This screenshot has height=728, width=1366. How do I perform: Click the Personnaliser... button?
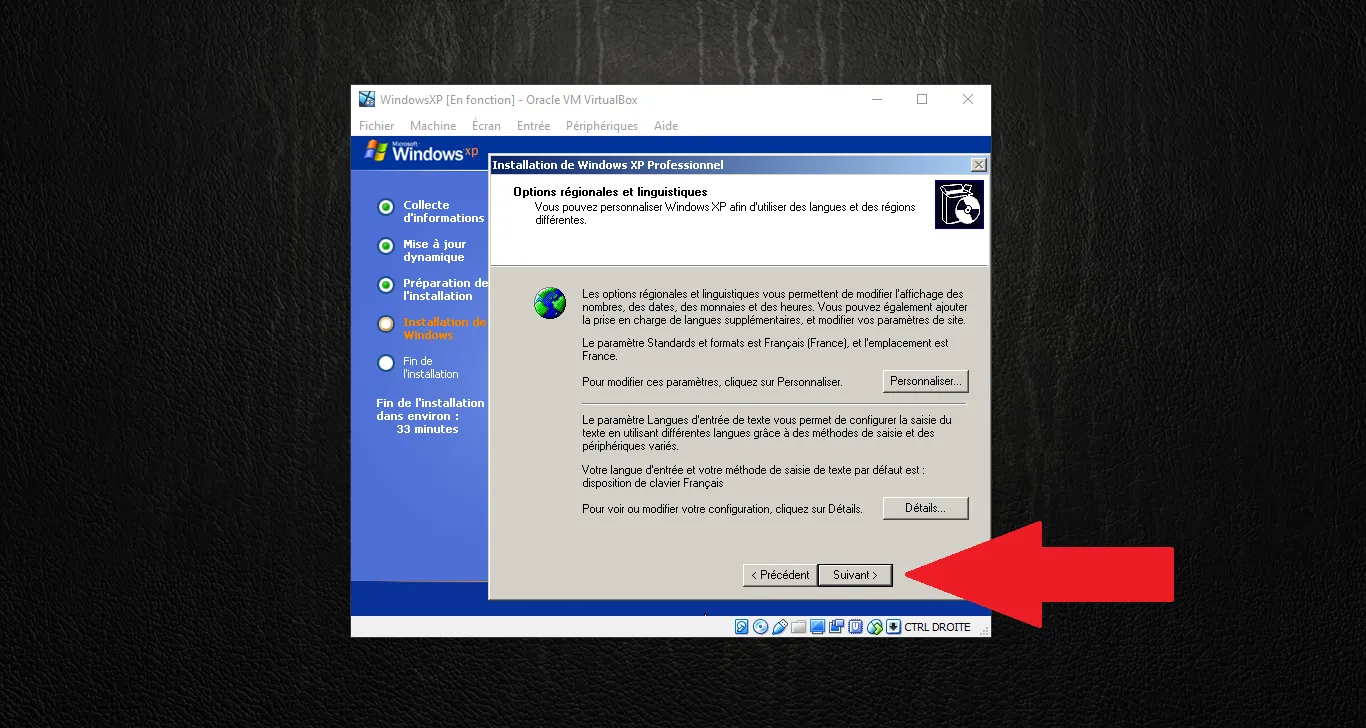925,381
